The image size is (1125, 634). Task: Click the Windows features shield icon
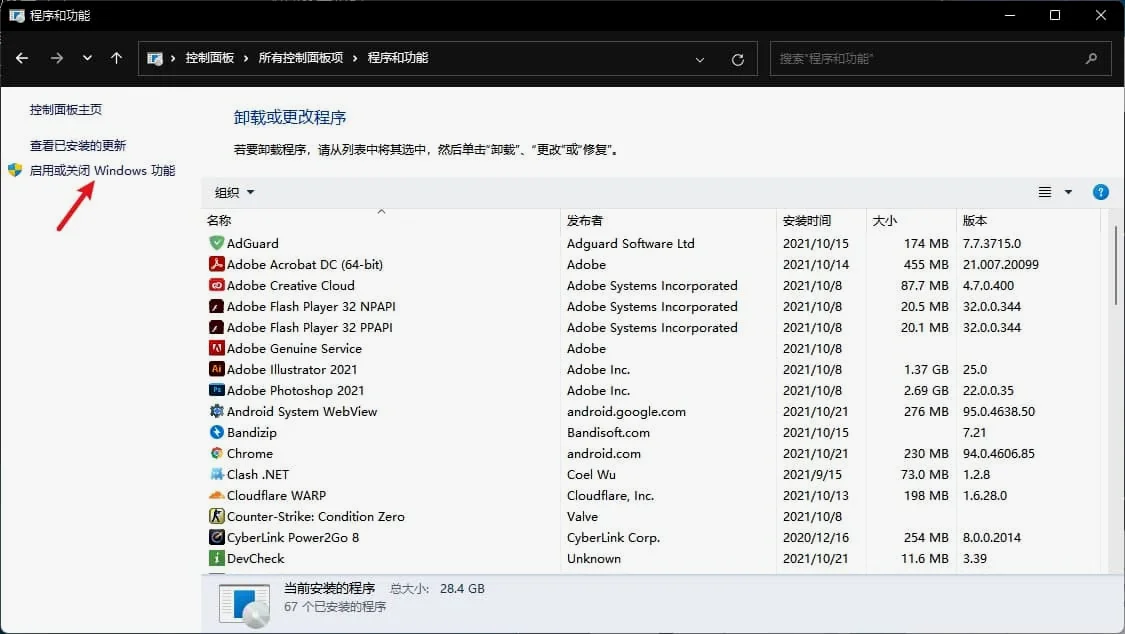(x=15, y=171)
